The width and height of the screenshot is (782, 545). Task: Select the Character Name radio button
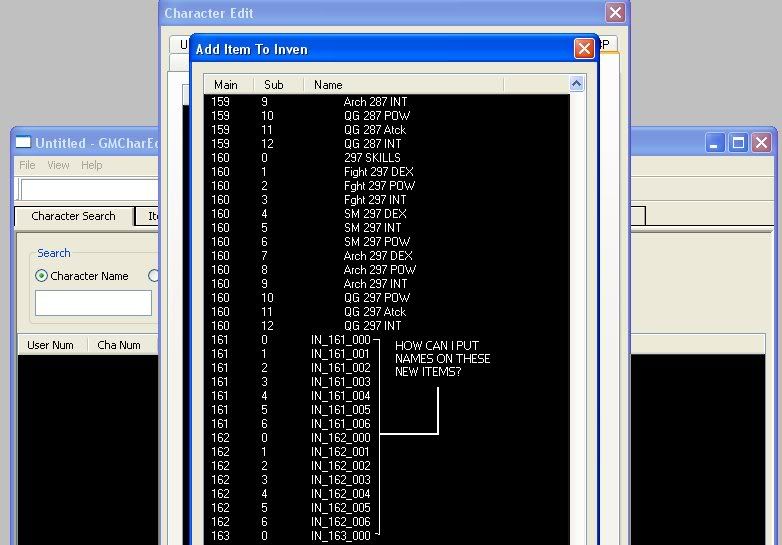[41, 276]
